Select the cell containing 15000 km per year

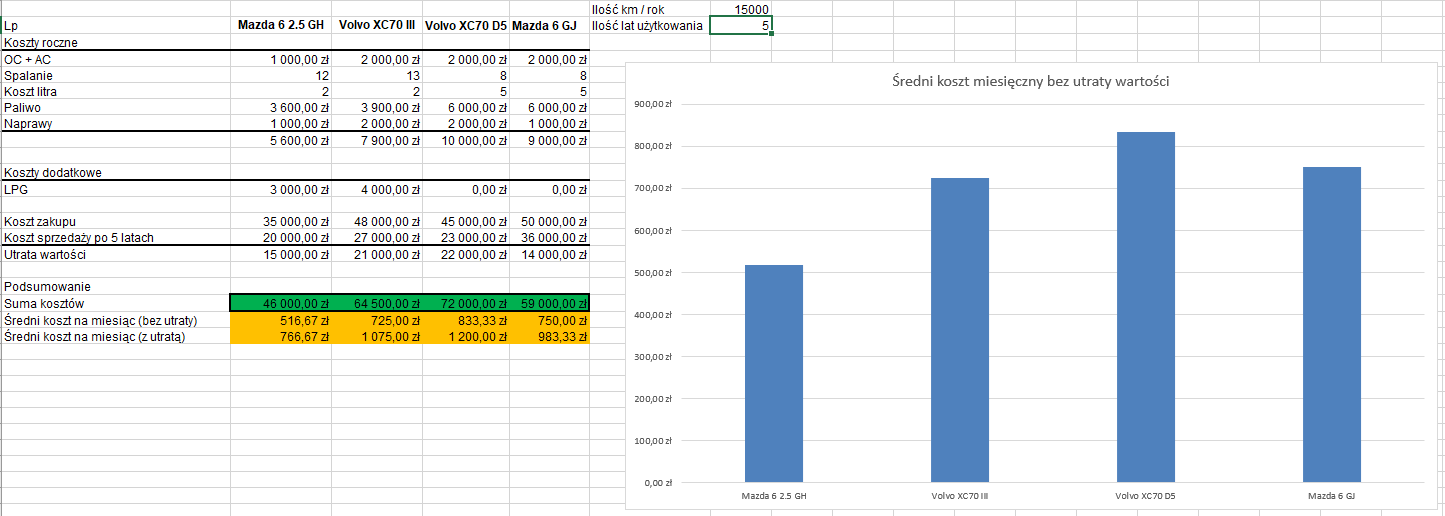coord(741,9)
